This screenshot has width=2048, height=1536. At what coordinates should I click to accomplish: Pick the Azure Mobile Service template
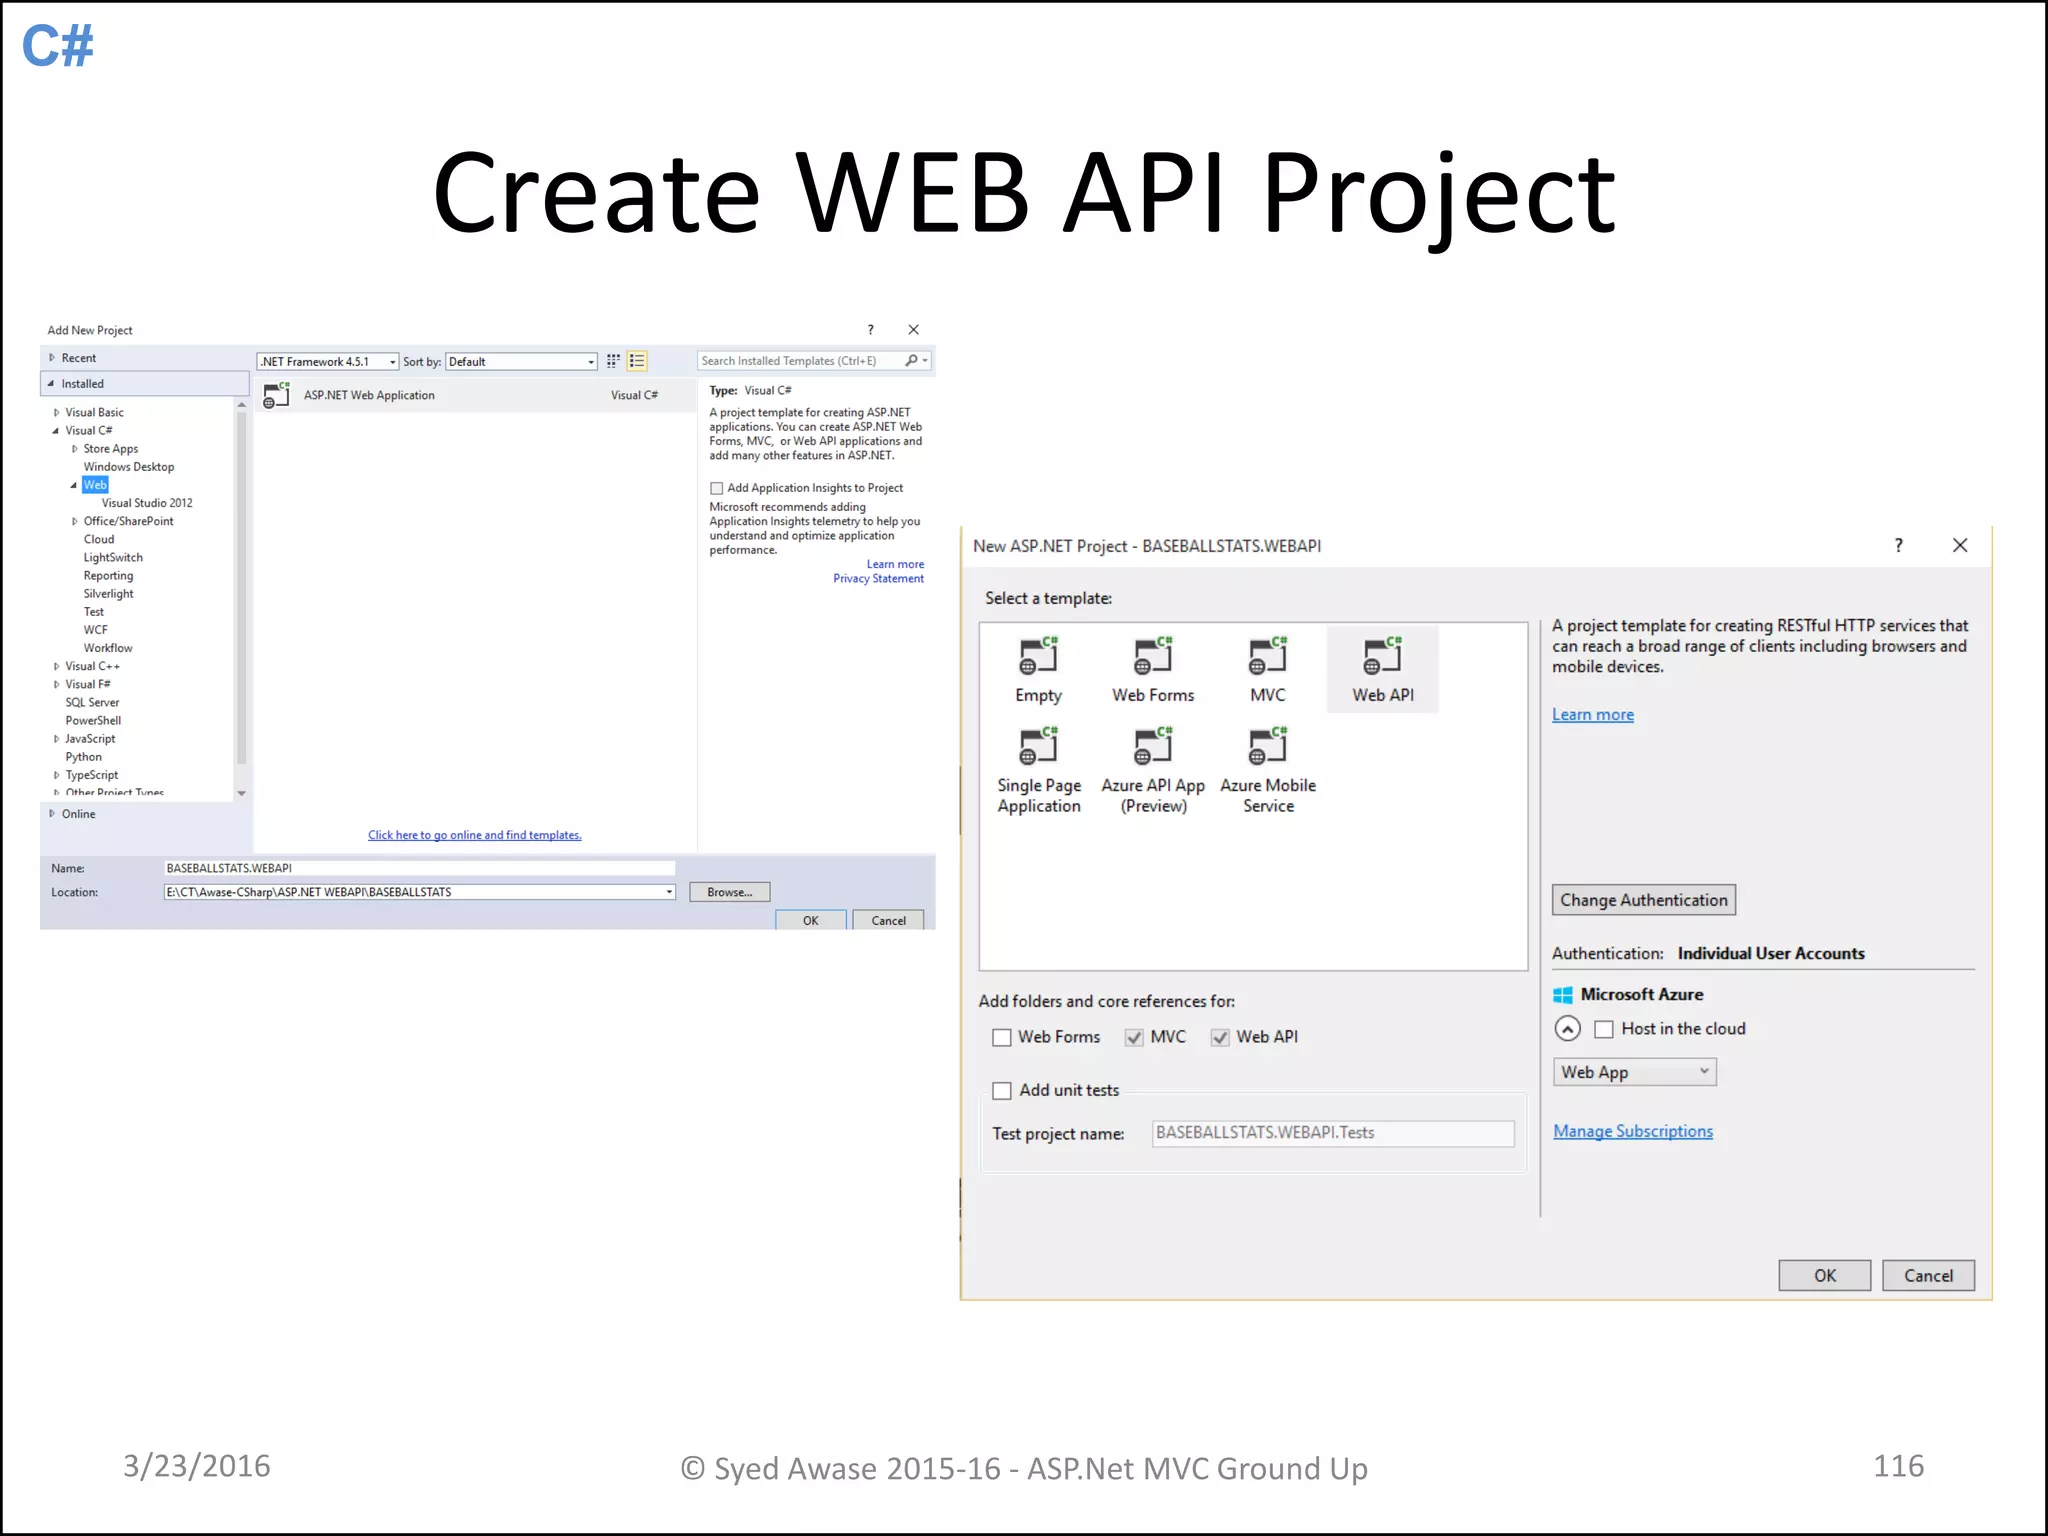pyautogui.click(x=1268, y=770)
